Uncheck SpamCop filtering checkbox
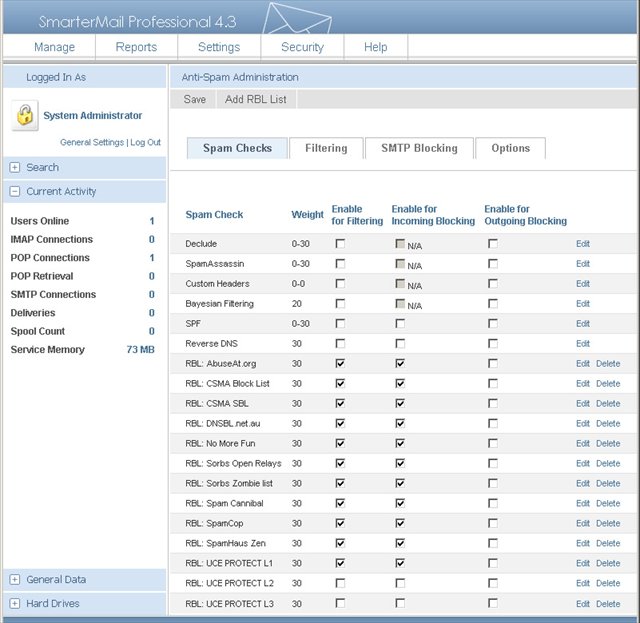Viewport: 640px width, 623px height. pos(340,523)
